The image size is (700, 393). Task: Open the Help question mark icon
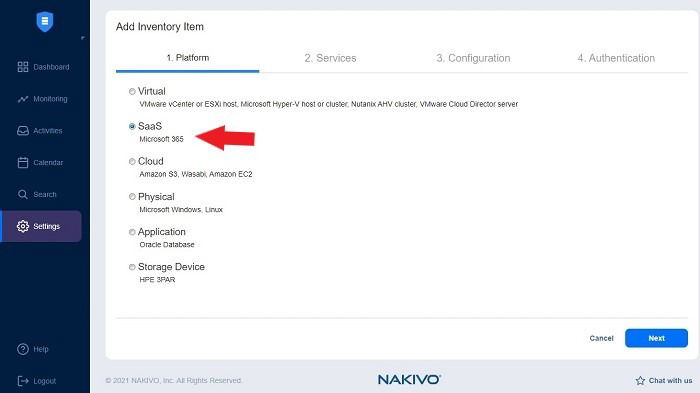[23, 349]
